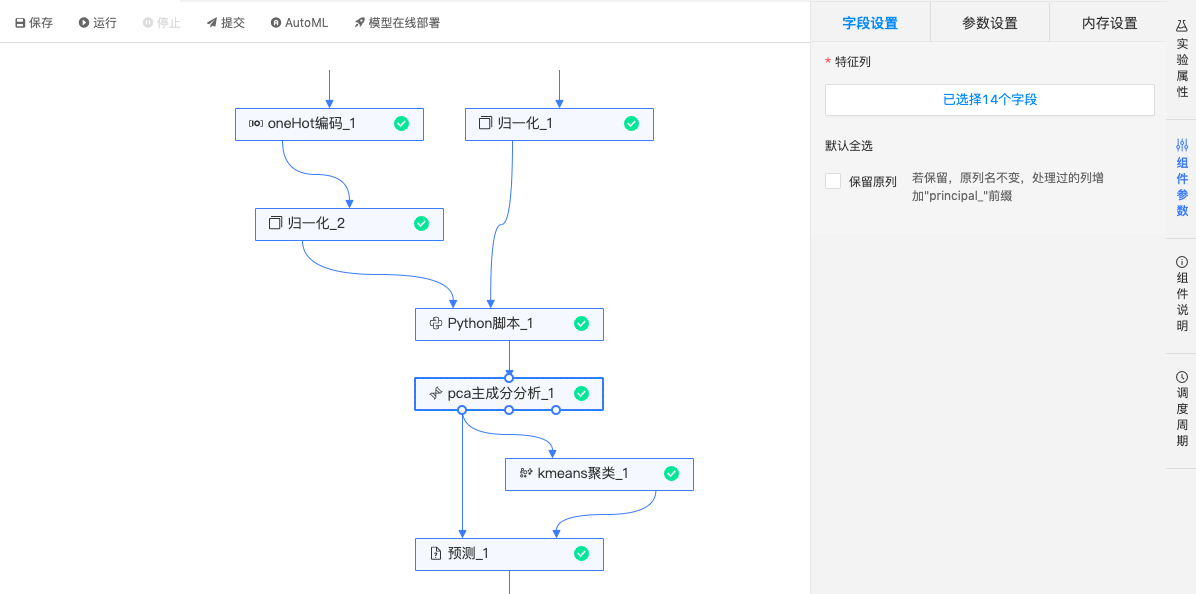This screenshot has height=594, width=1196.
Task: Select the kmeans聚类_1 node
Action: click(x=600, y=474)
